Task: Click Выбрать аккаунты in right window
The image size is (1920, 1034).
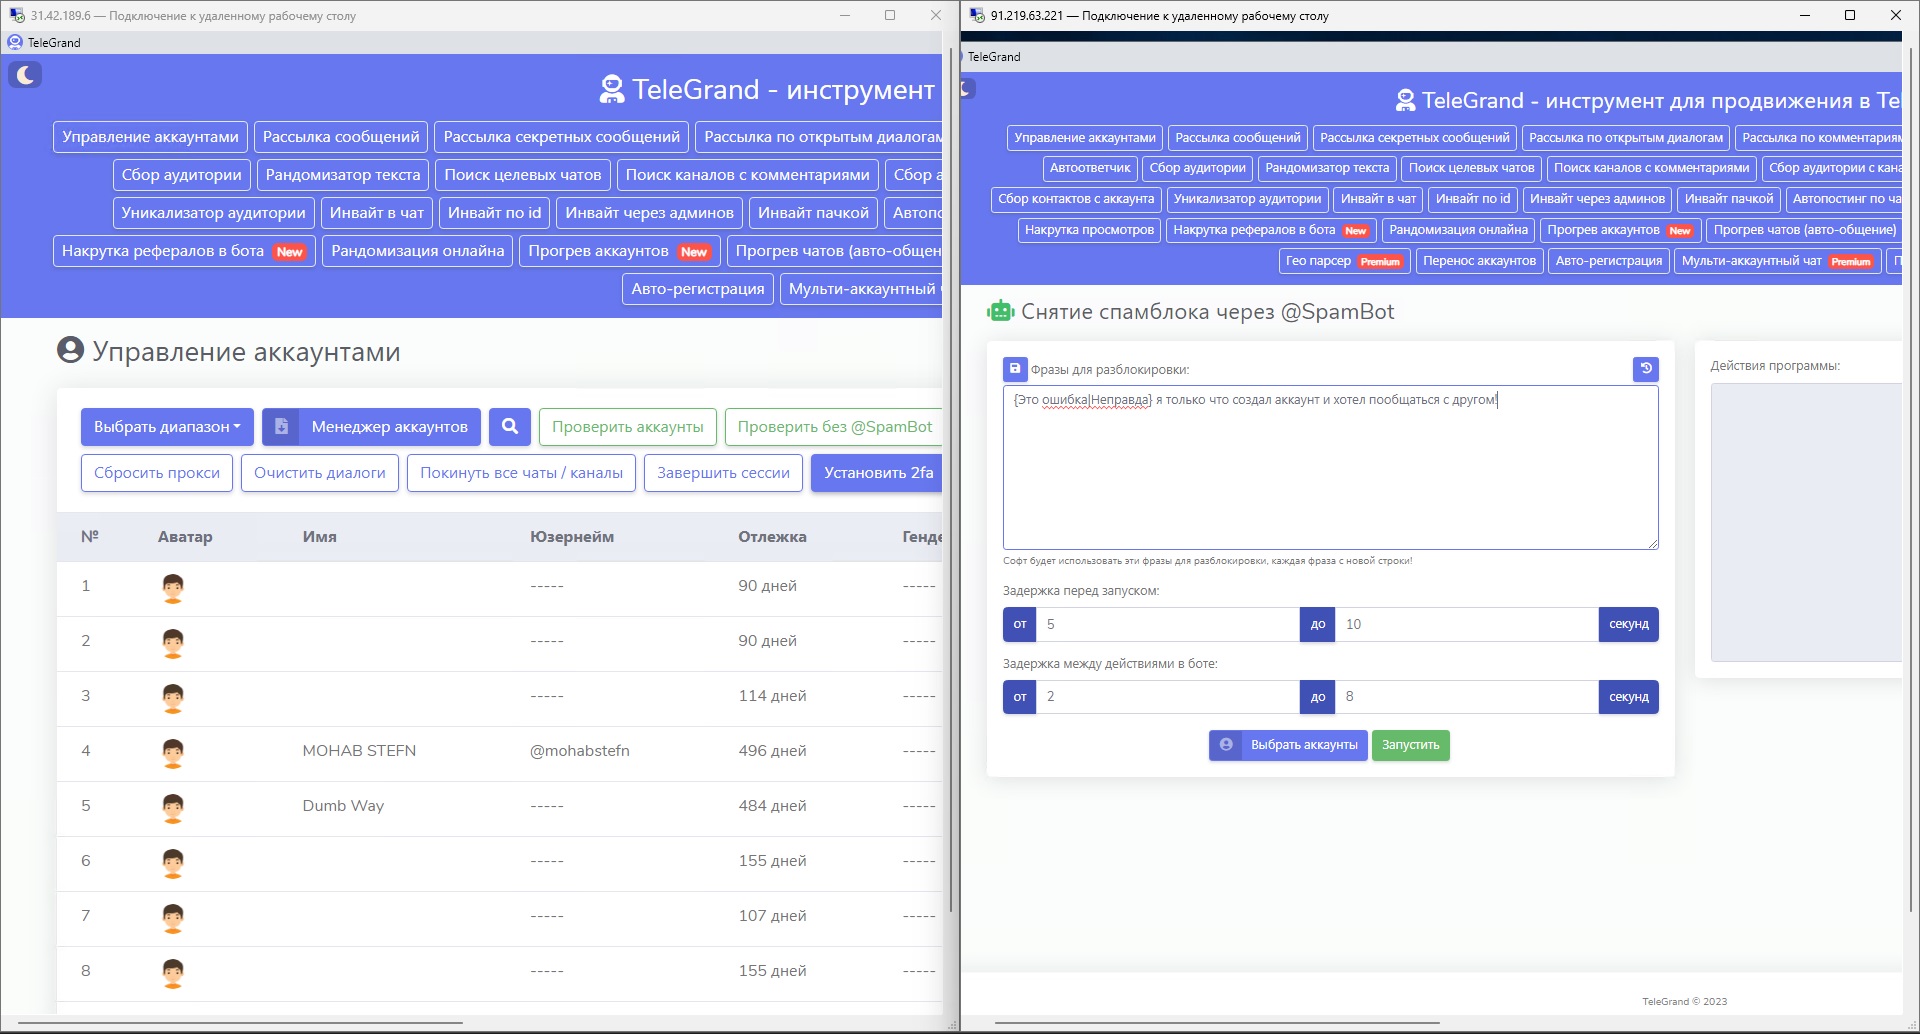Action: [1288, 745]
